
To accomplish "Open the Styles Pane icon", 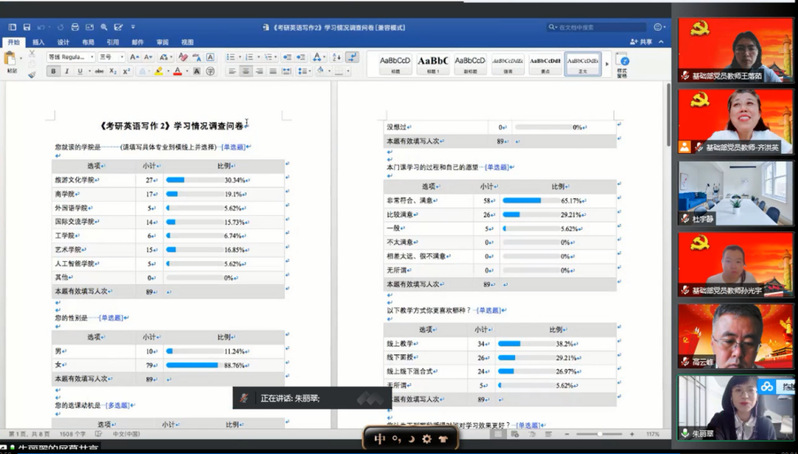I will 622,62.
